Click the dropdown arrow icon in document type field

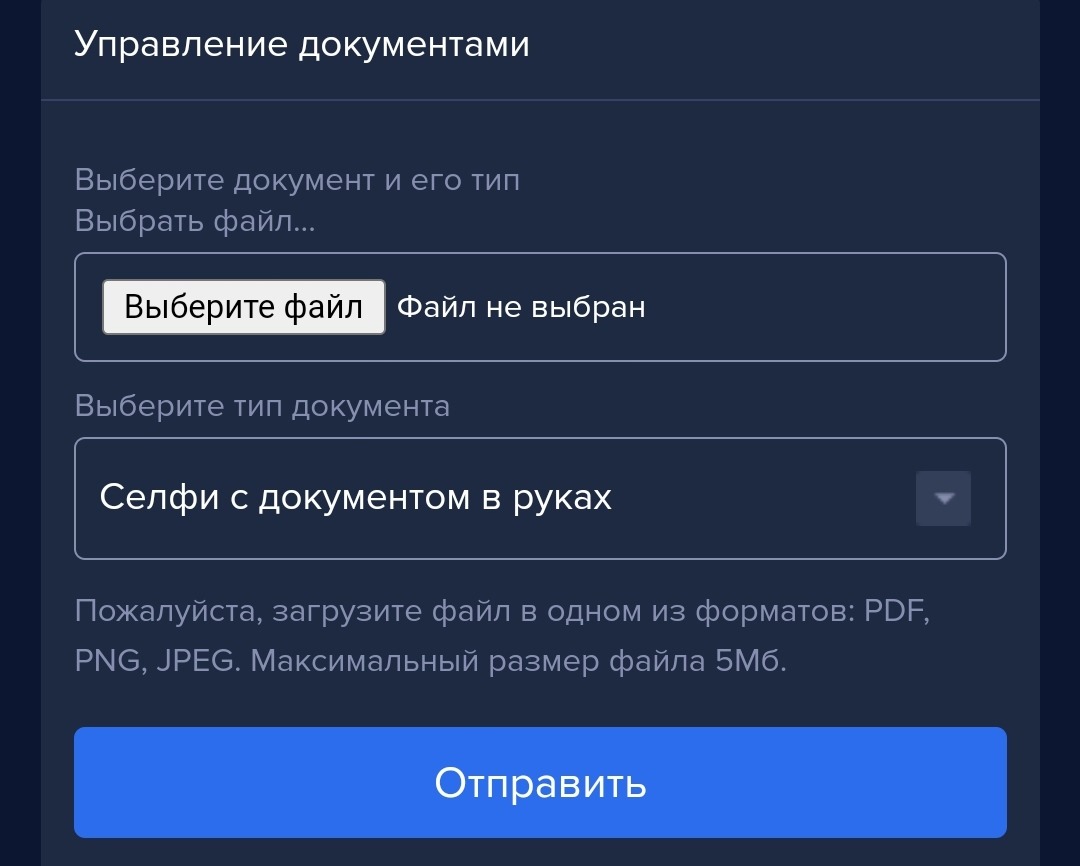click(x=943, y=498)
